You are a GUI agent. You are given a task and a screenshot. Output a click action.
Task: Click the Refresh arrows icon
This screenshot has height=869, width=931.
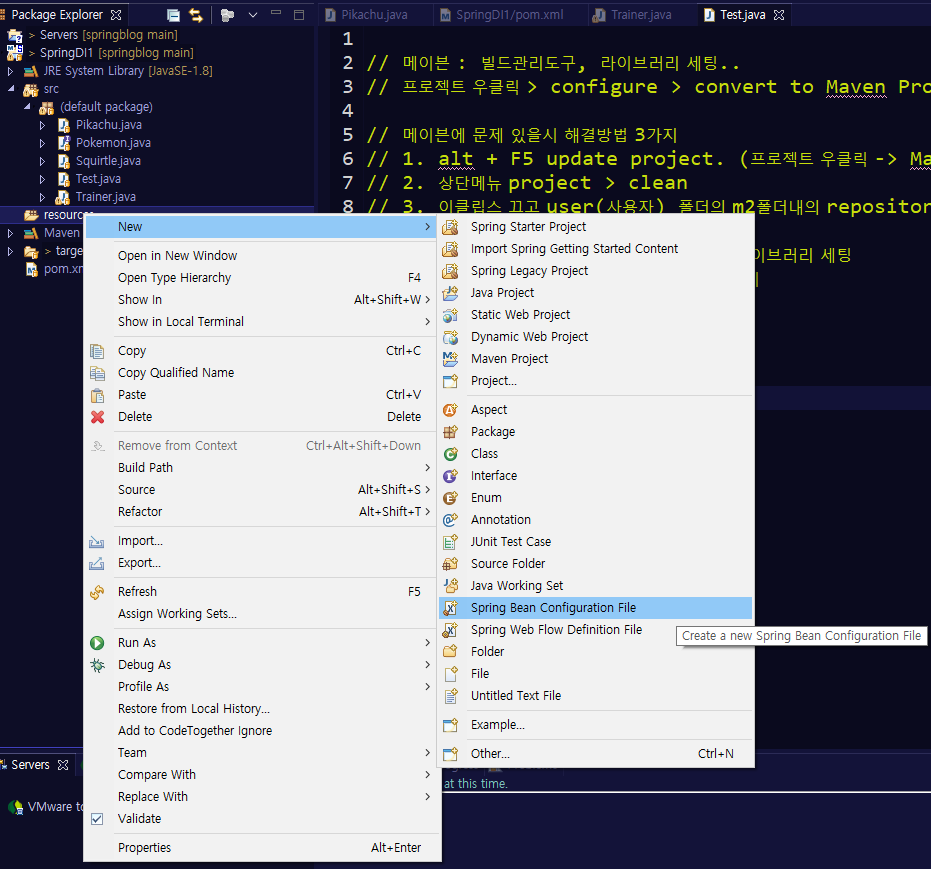[x=97, y=592]
